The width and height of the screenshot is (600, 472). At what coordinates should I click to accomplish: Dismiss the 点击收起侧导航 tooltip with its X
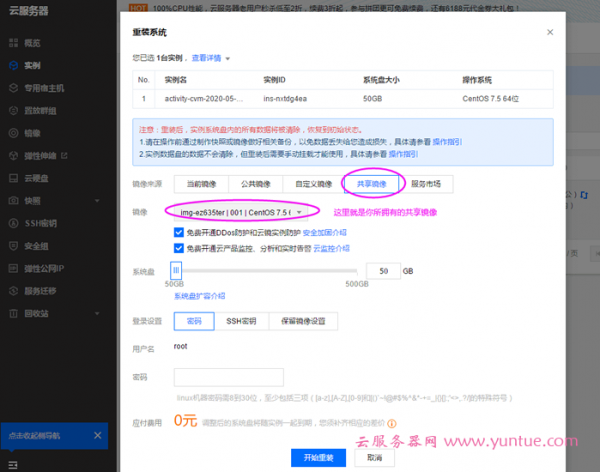click(x=98, y=435)
